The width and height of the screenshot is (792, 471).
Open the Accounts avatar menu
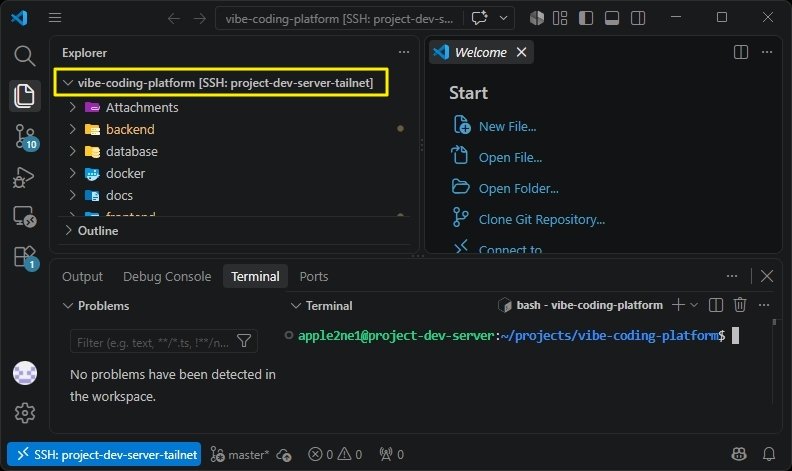pos(25,373)
